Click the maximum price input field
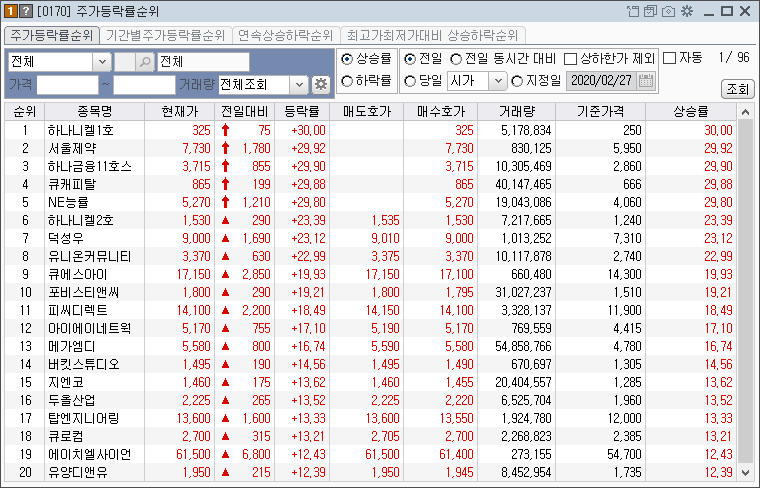This screenshot has height=488, width=760. click(x=144, y=85)
